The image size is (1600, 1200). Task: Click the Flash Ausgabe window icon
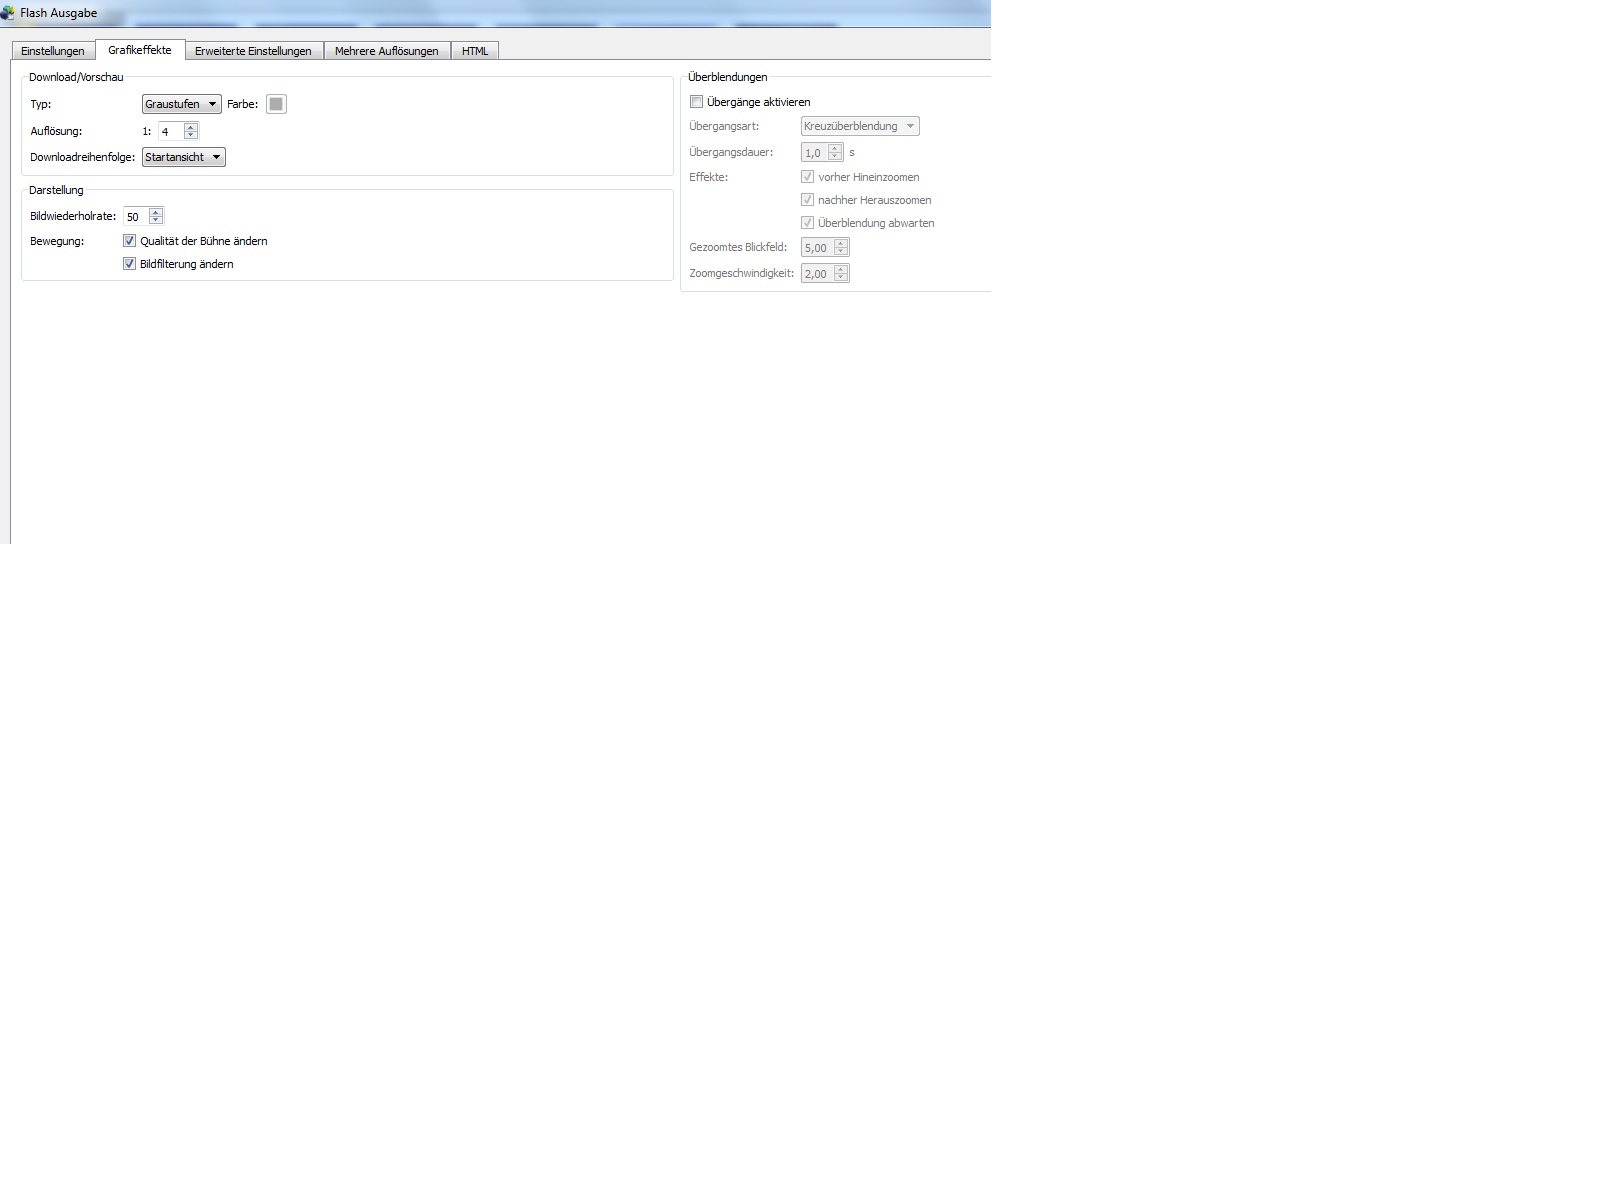(8, 13)
